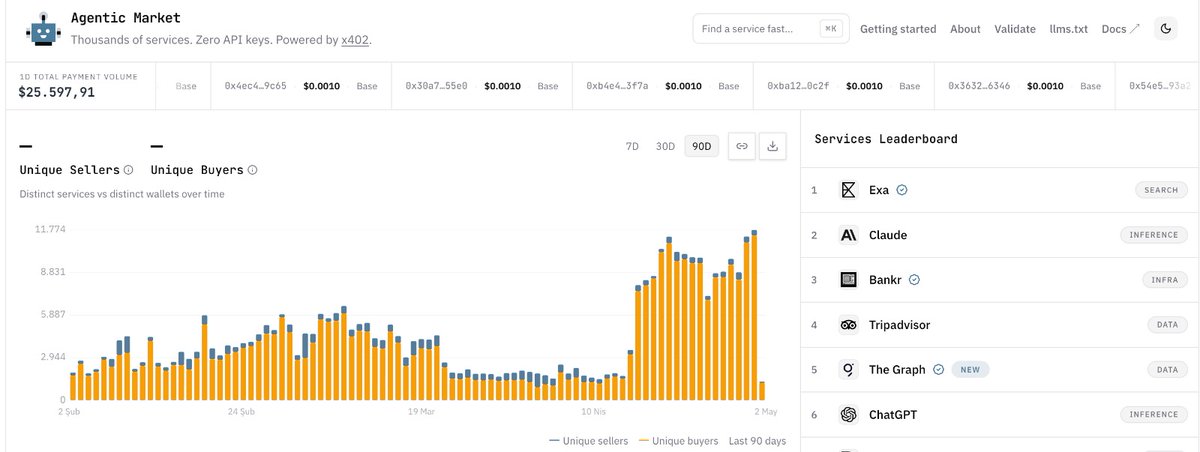1200x452 pixels.
Task: Click the Agentic Market robot logo
Action: coord(42,29)
